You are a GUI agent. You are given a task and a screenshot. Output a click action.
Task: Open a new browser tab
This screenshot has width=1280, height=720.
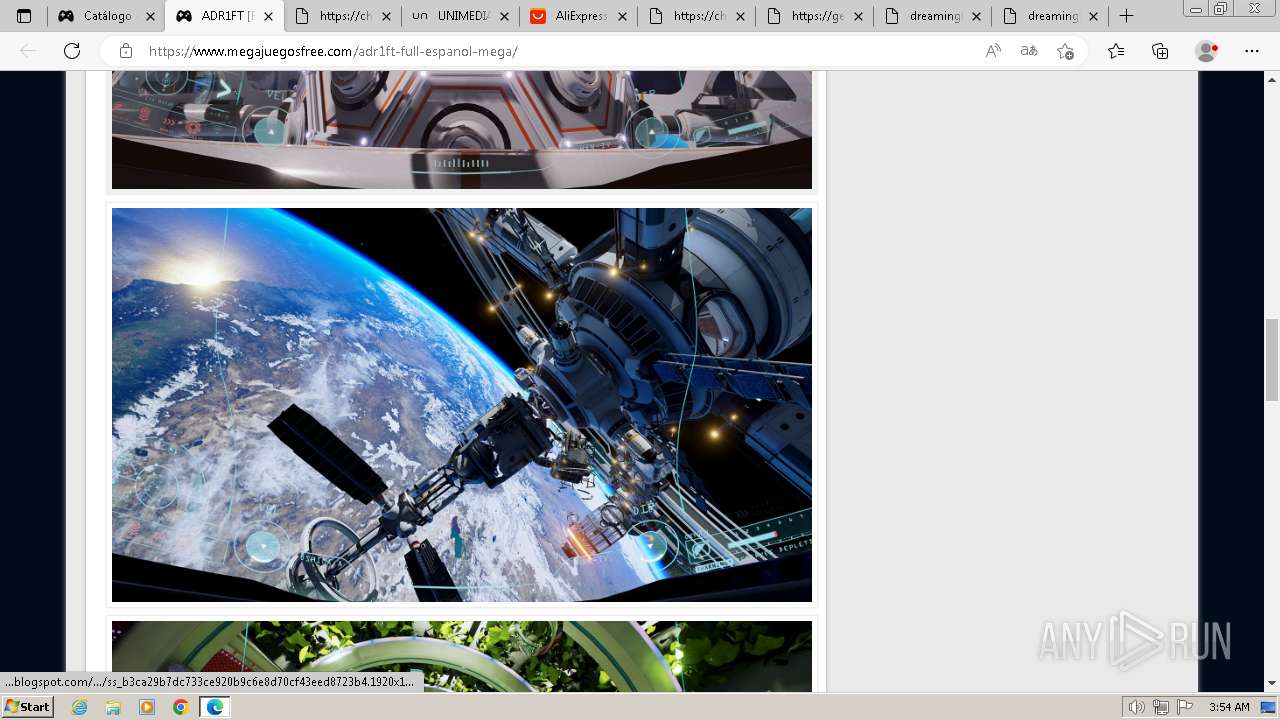1126,16
